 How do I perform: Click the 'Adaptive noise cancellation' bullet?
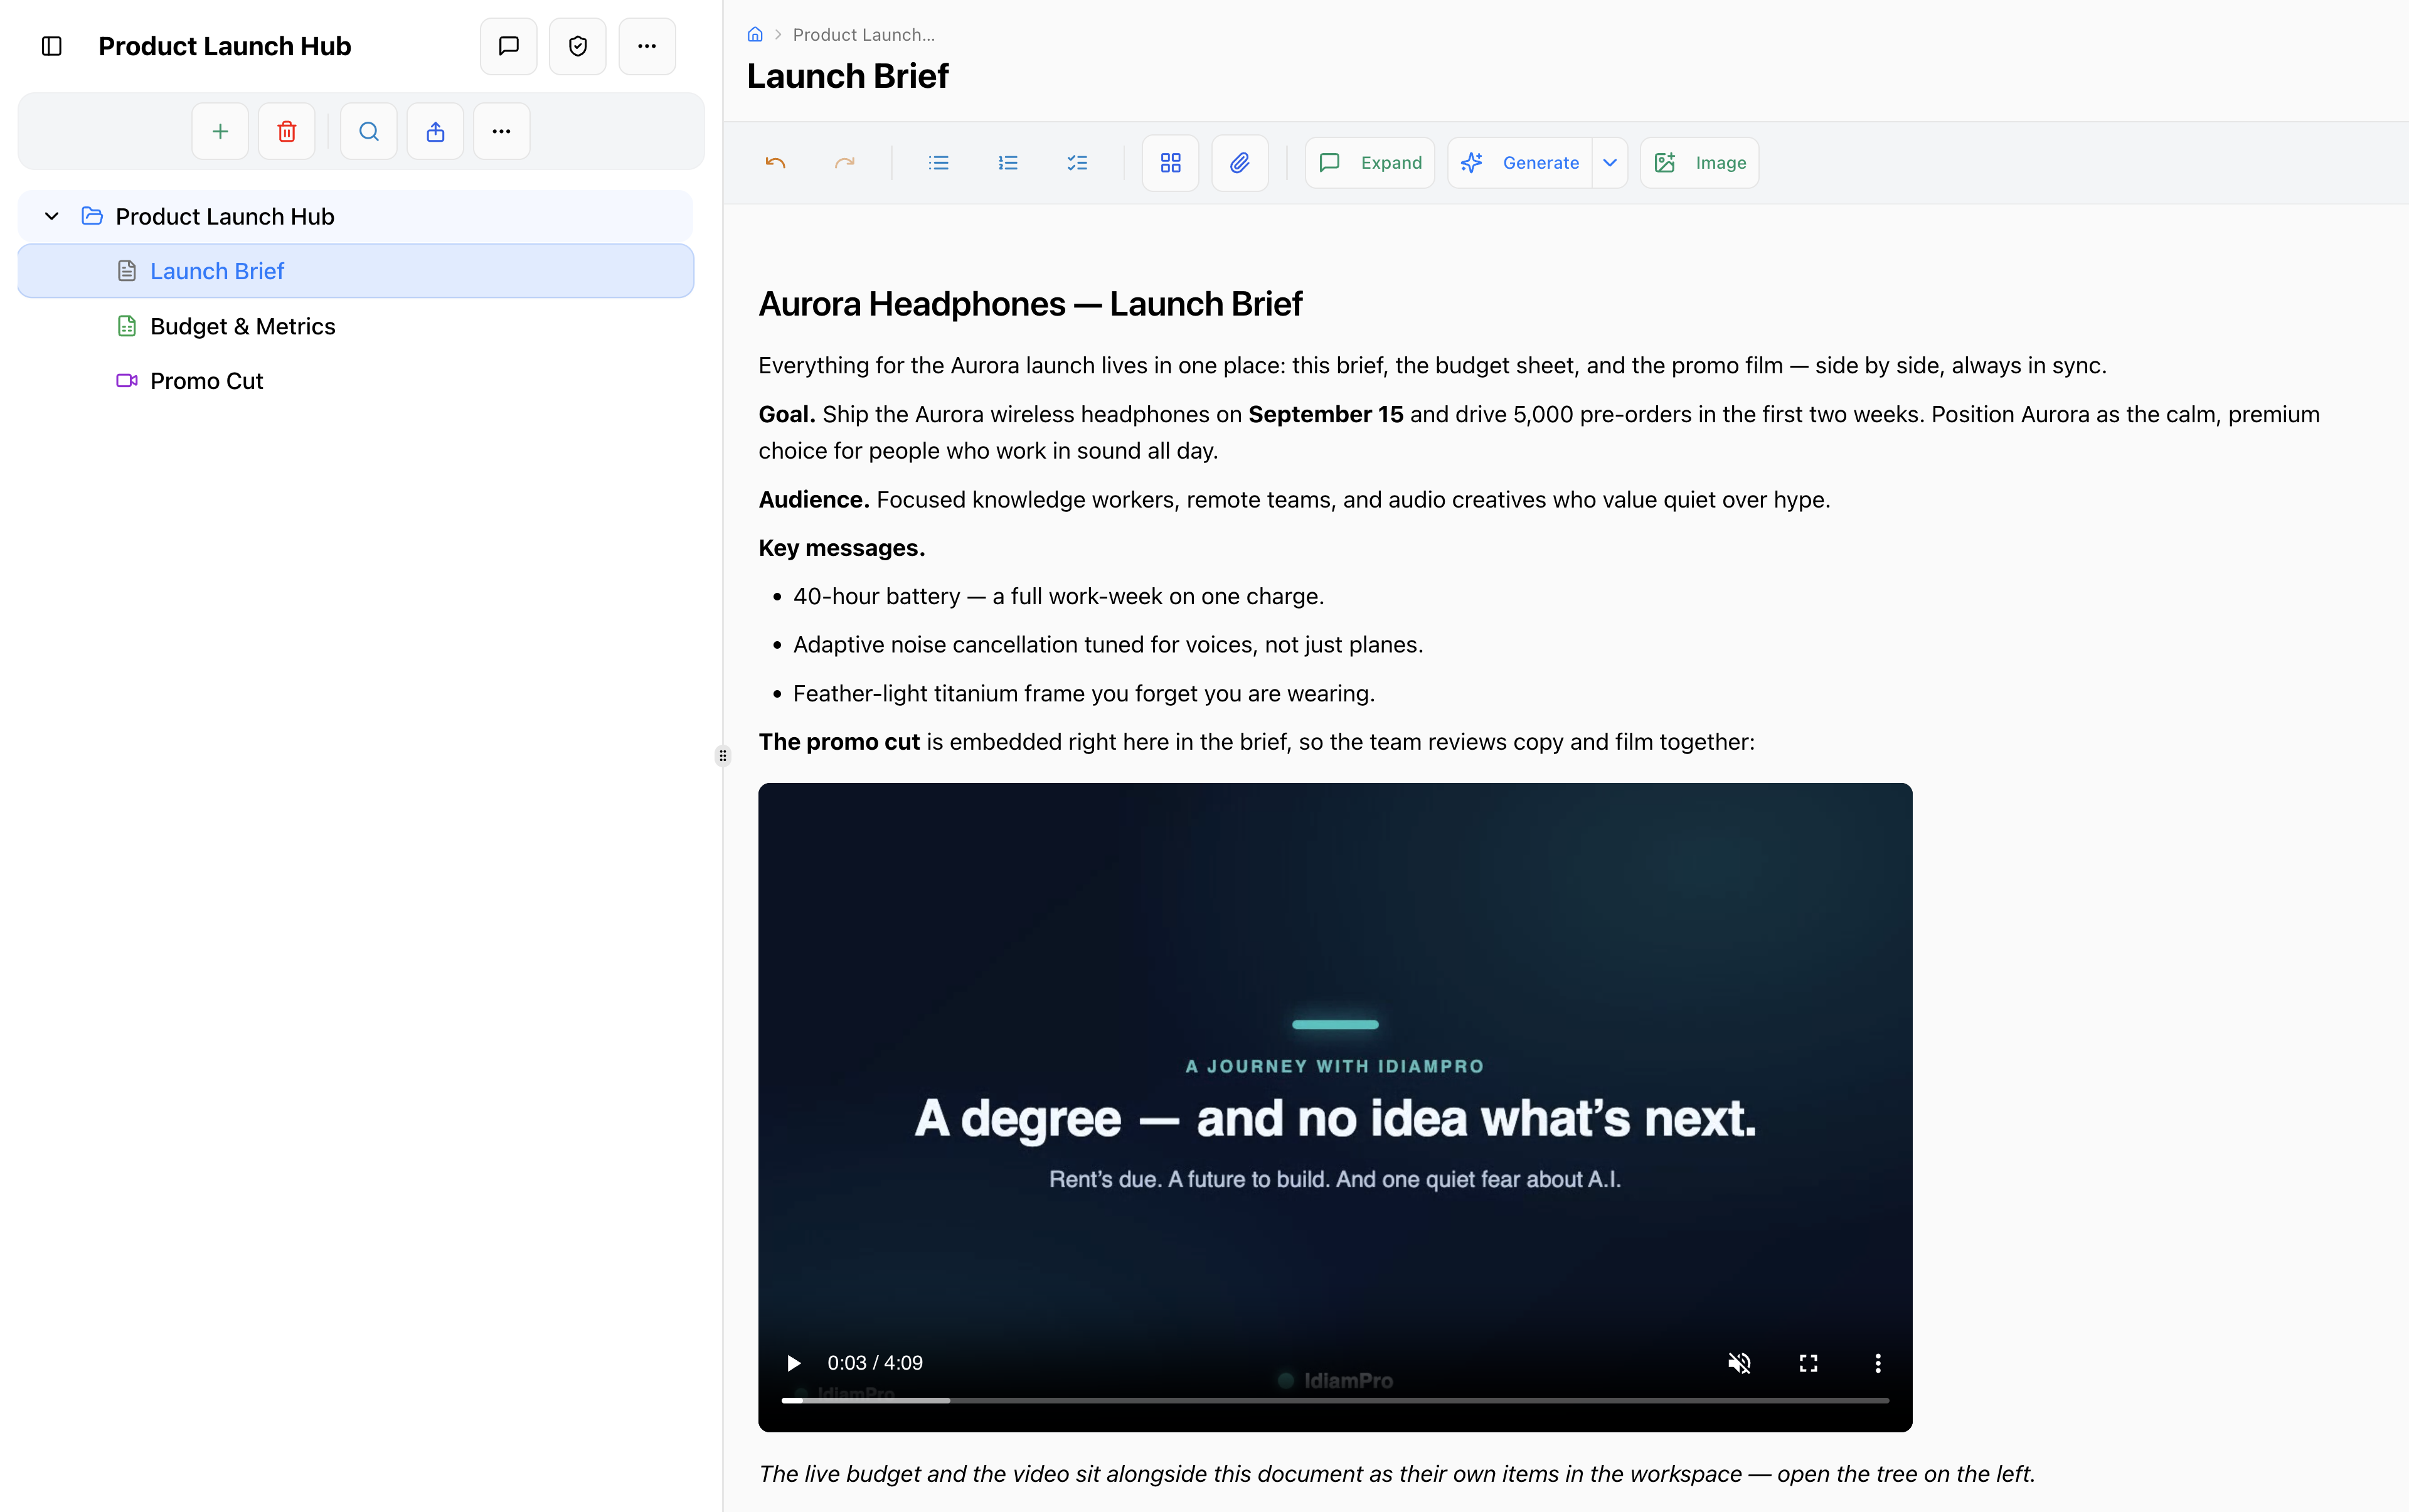1108,645
